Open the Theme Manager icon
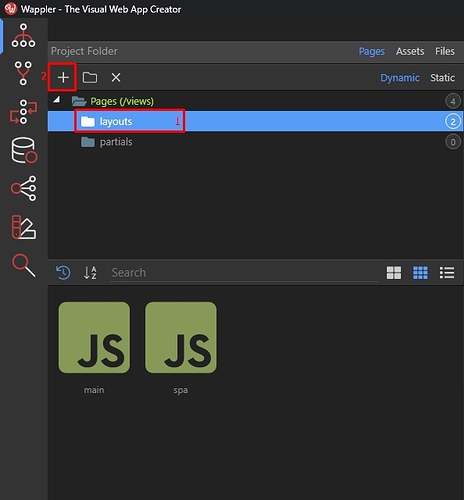This screenshot has width=464, height=500. click(x=23, y=227)
